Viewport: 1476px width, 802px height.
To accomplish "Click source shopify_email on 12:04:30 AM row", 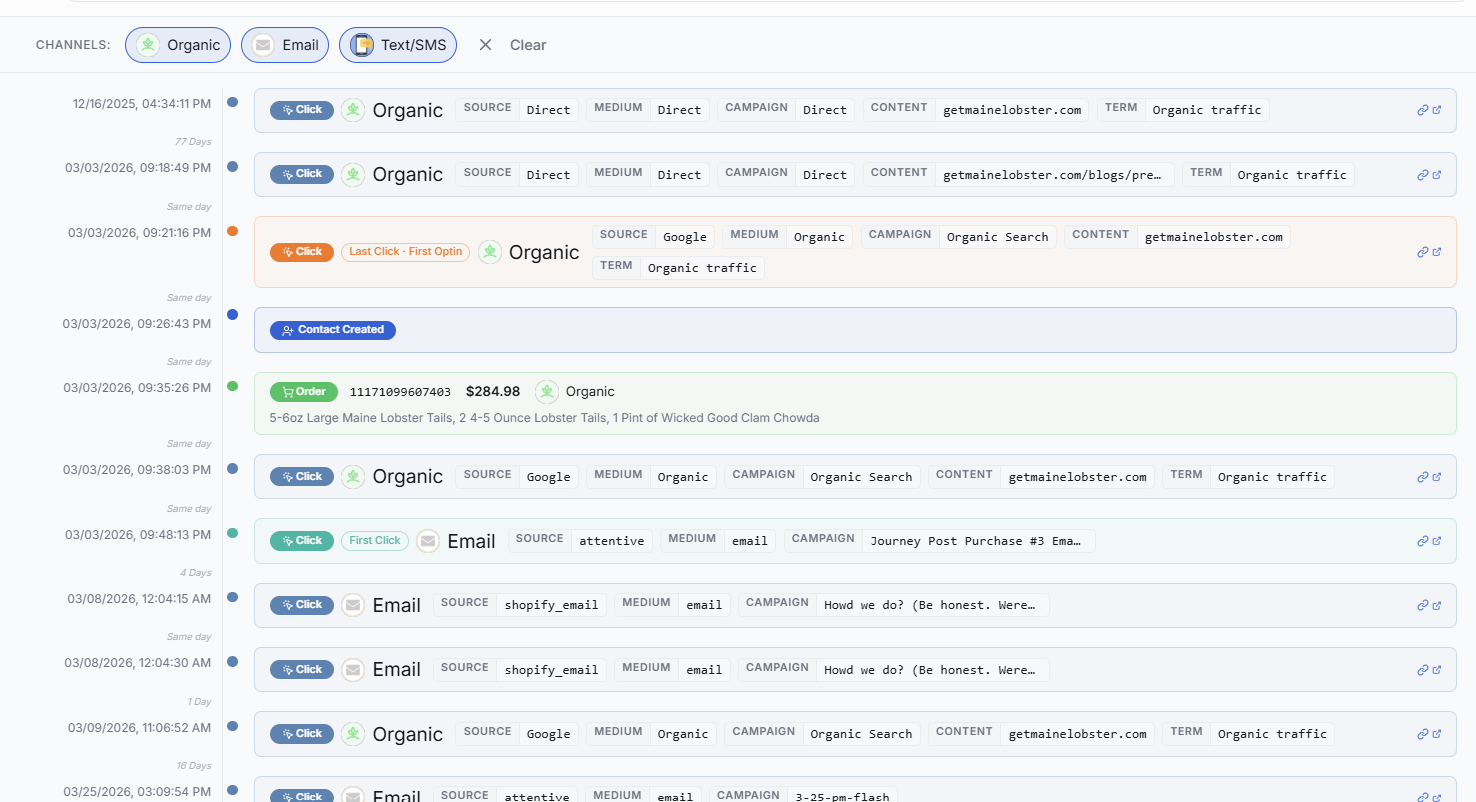I will tap(551, 670).
